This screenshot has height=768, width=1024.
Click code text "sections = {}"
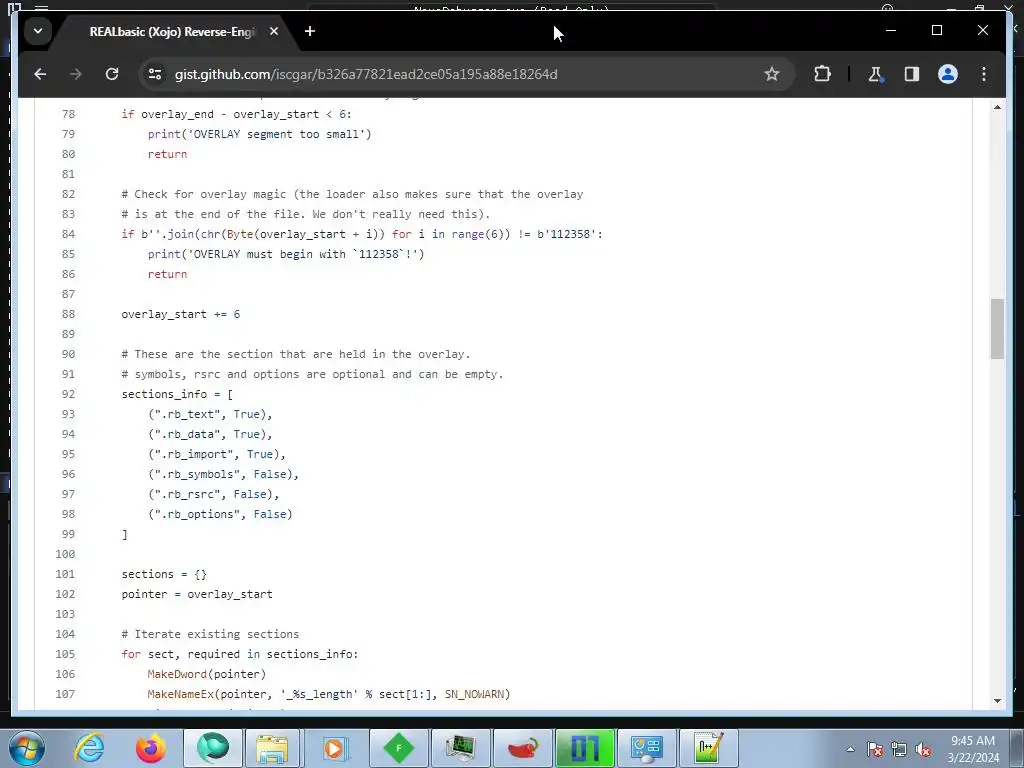(x=164, y=574)
